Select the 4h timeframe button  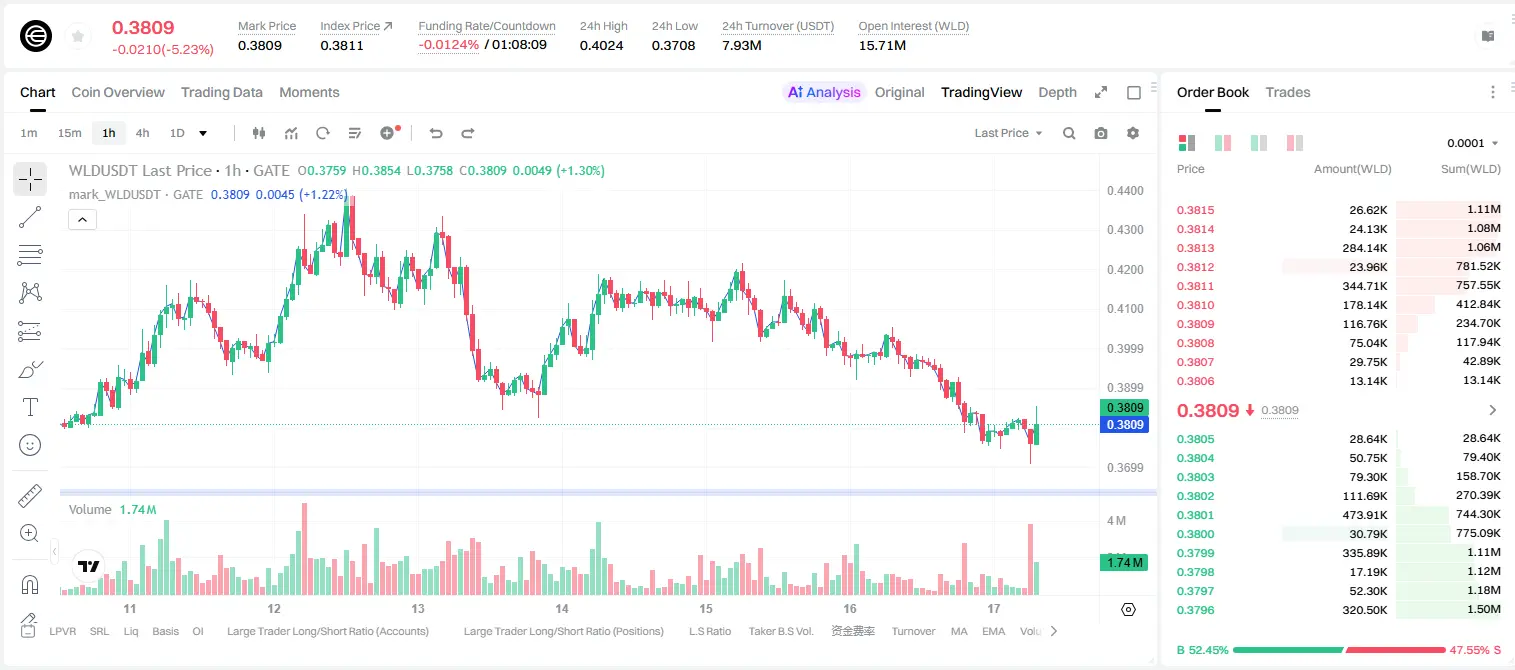click(x=142, y=133)
